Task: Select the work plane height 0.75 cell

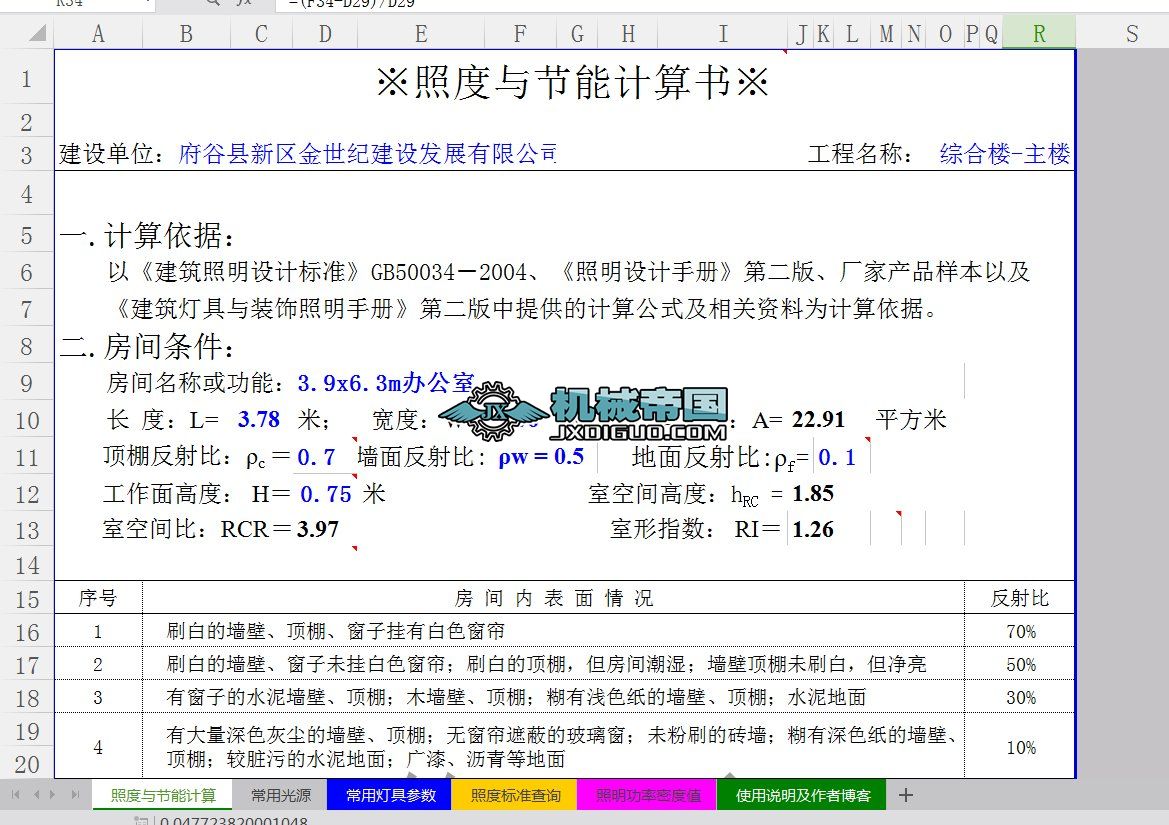Action: 326,494
